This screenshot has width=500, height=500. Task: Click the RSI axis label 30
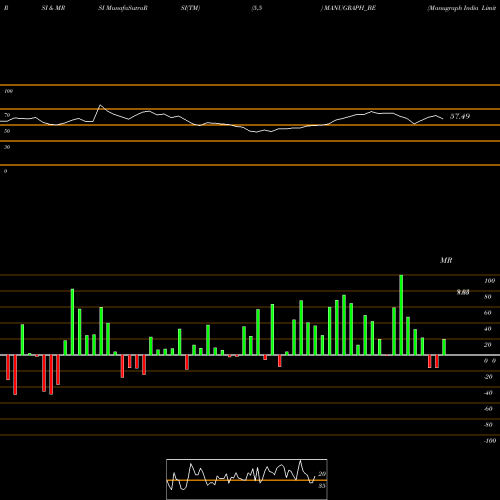7,147
